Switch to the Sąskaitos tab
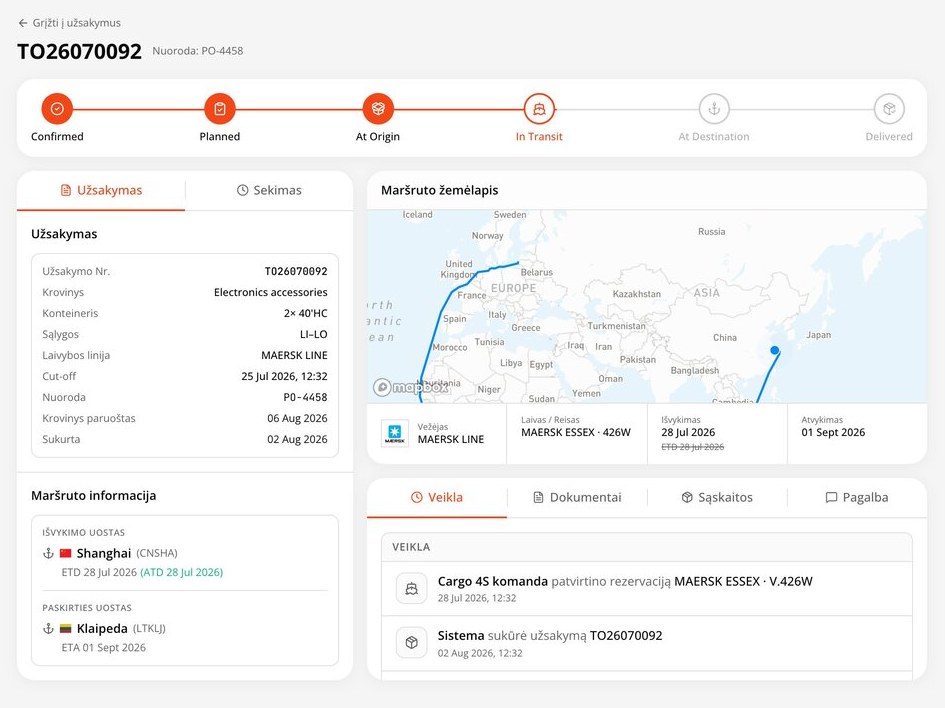Image resolution: width=945 pixels, height=708 pixels. pyautogui.click(x=717, y=498)
